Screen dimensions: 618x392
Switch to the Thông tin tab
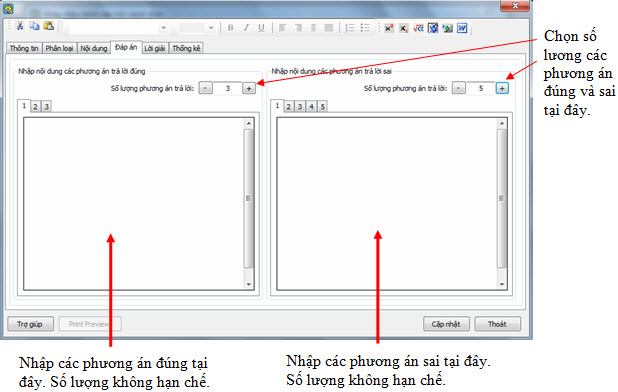(x=24, y=48)
